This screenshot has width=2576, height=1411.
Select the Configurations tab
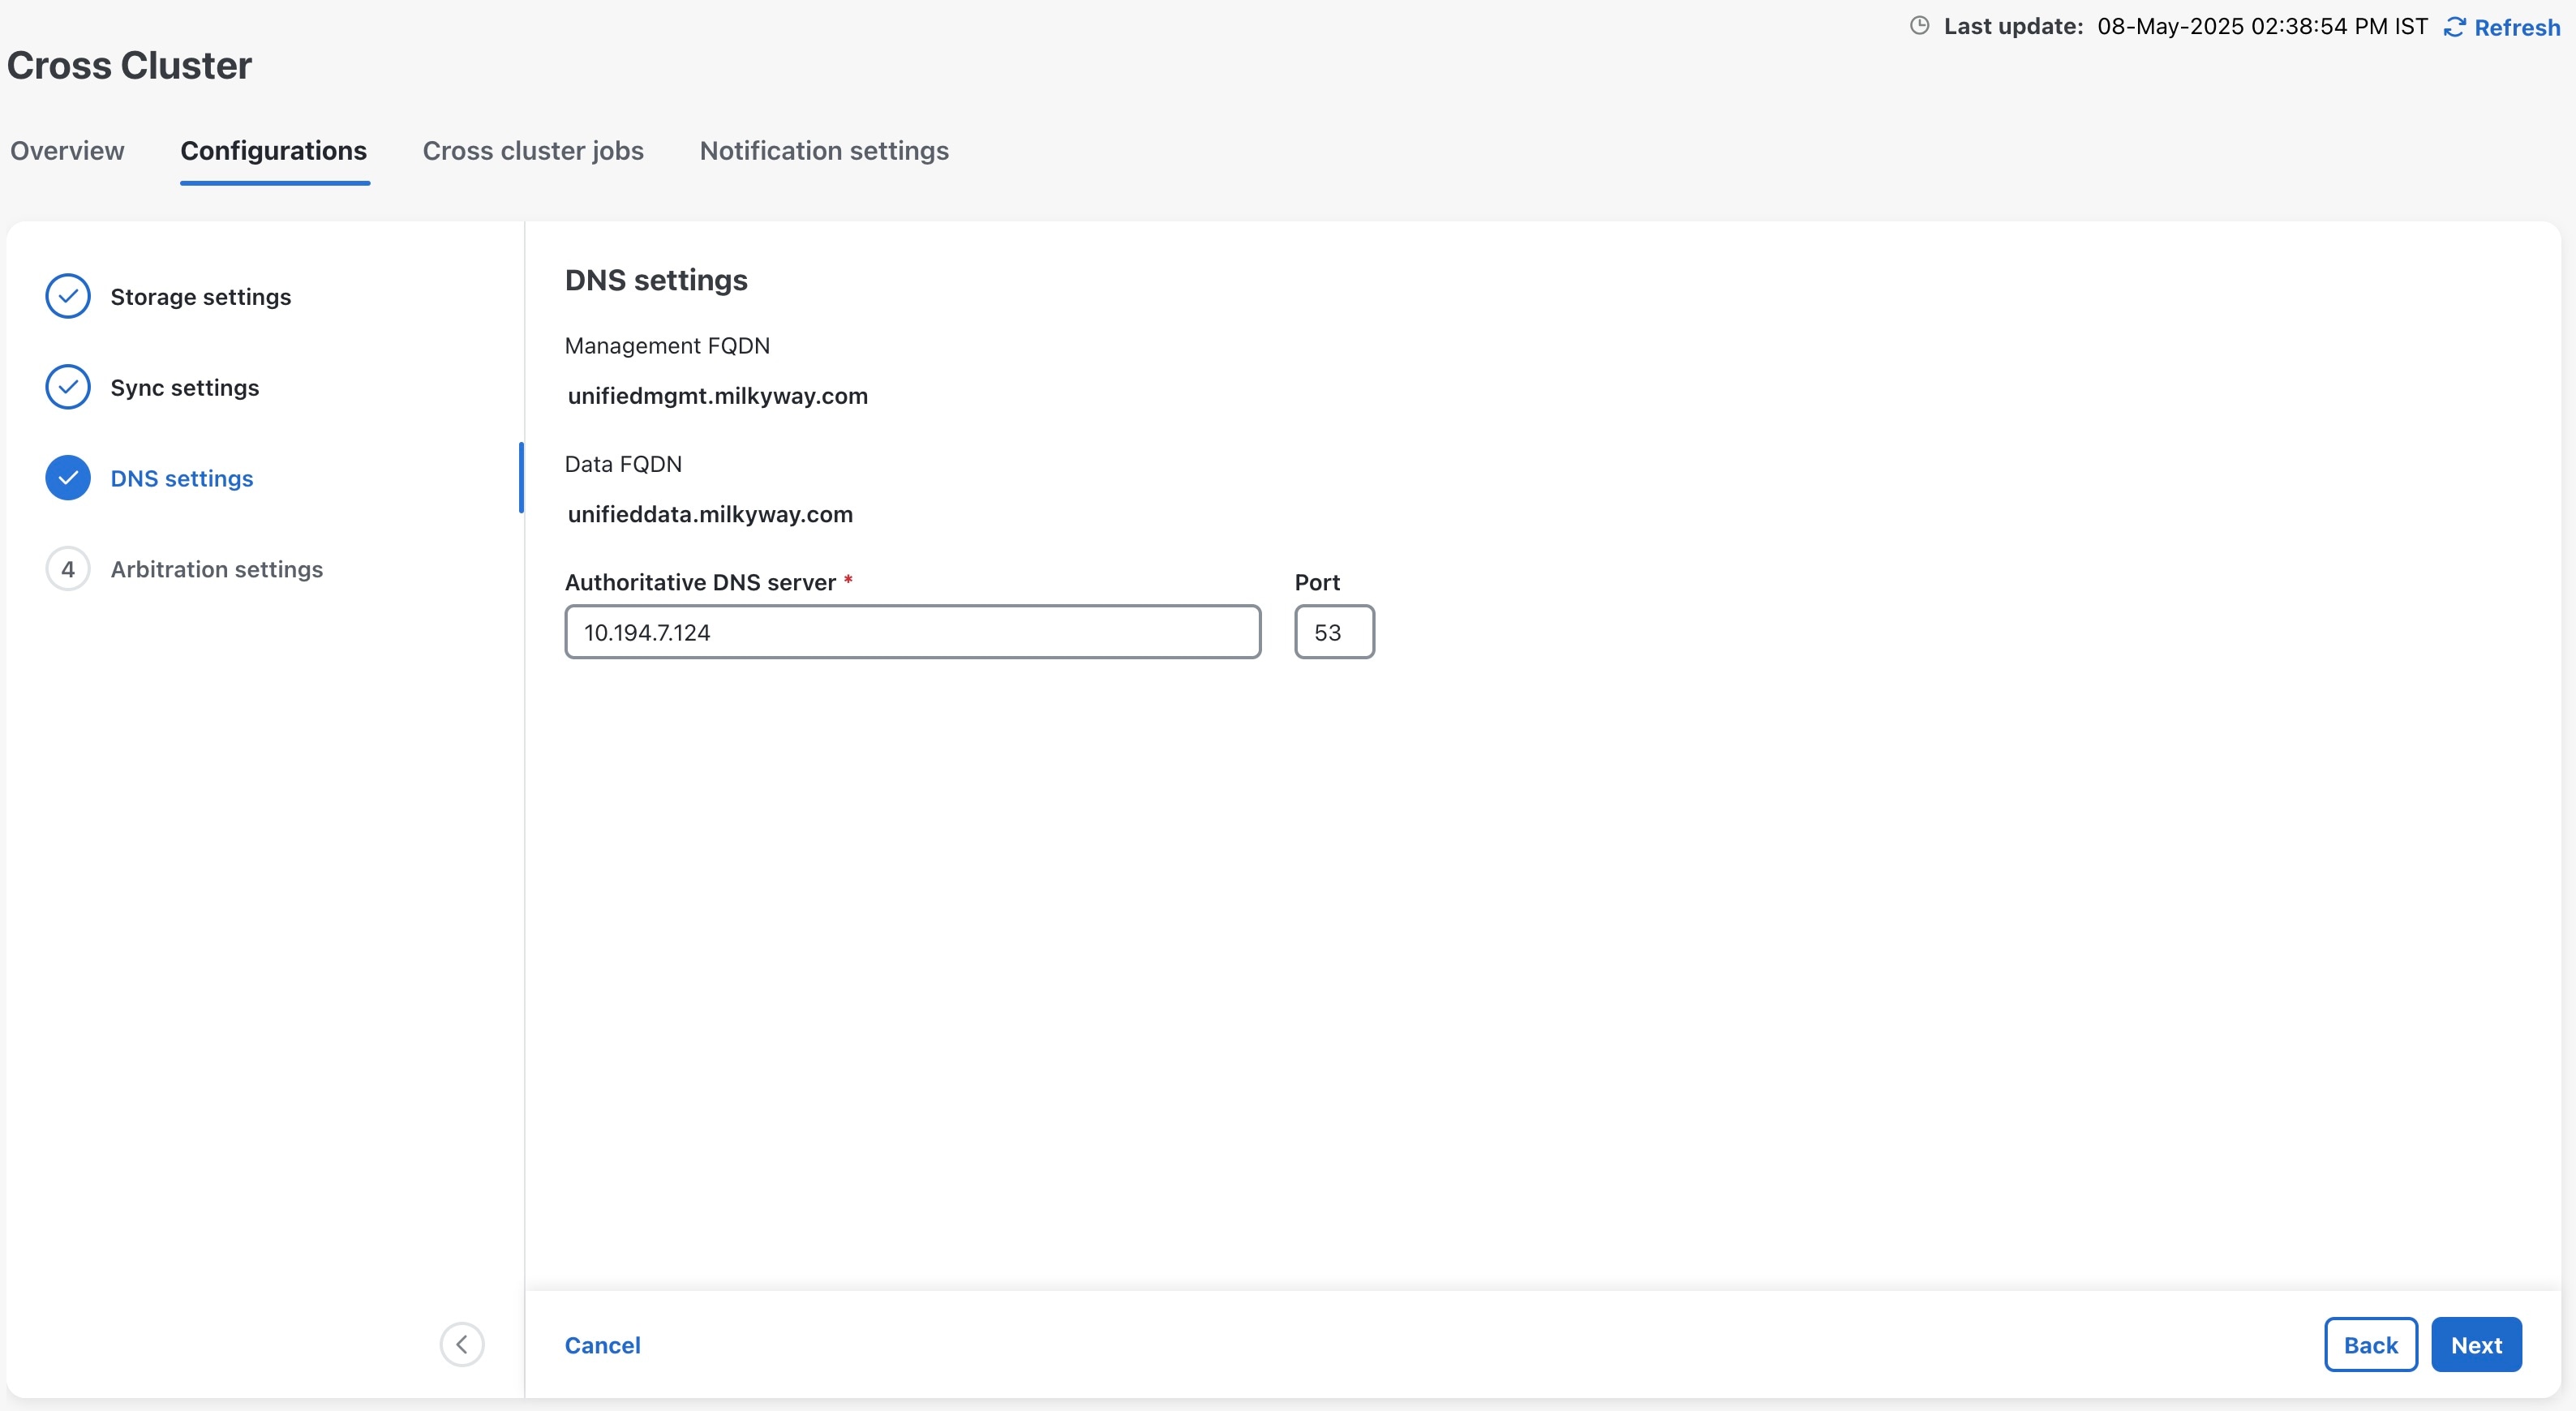pyautogui.click(x=274, y=151)
